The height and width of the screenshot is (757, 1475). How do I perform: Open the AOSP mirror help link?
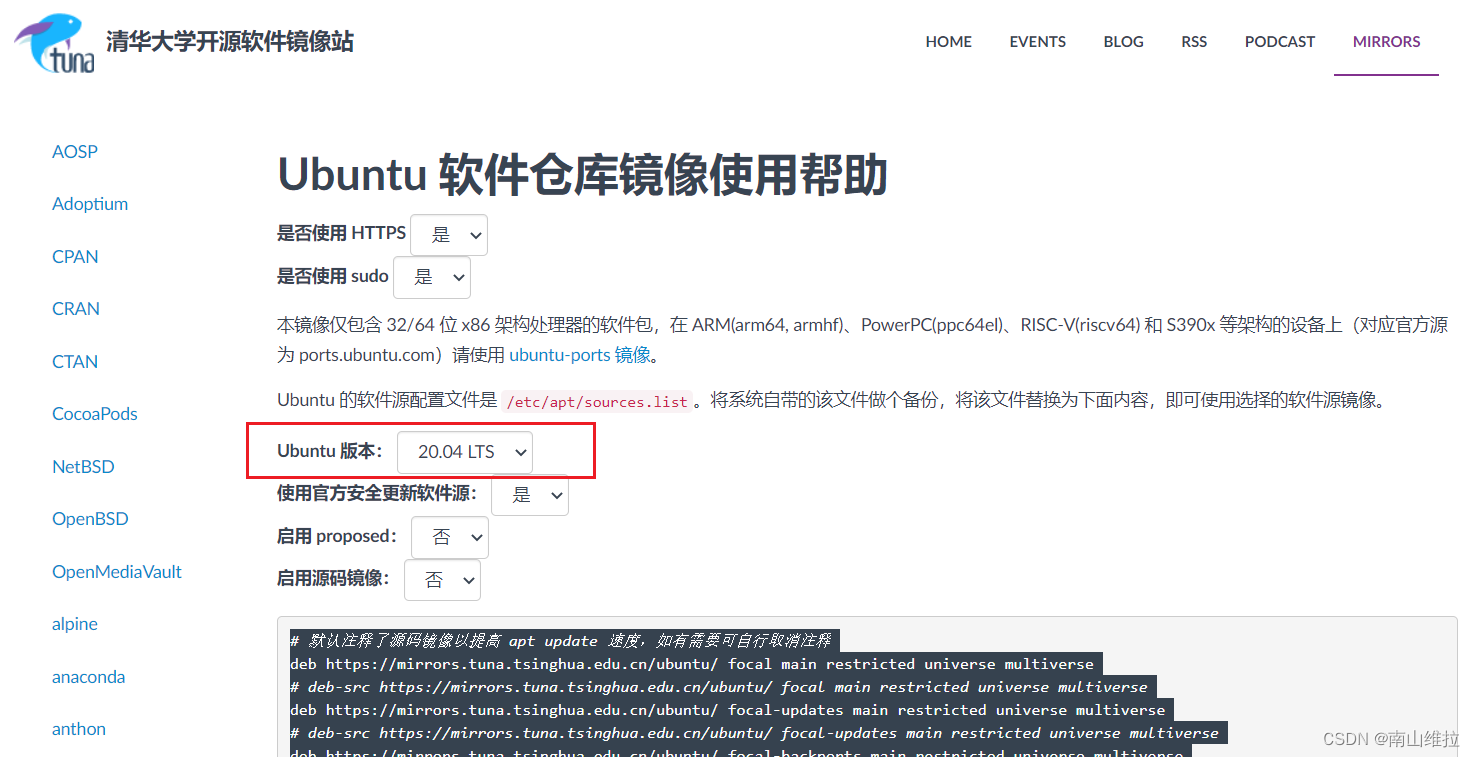[x=75, y=152]
